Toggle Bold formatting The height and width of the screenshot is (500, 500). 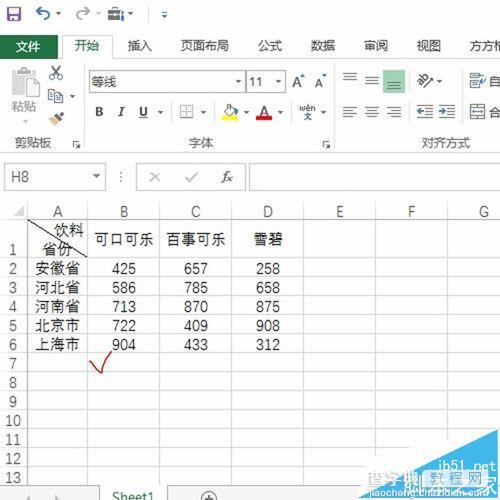(x=99, y=112)
